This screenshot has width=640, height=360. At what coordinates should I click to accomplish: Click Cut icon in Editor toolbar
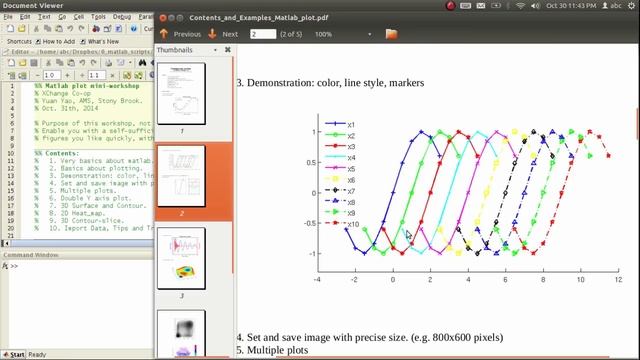click(48, 63)
